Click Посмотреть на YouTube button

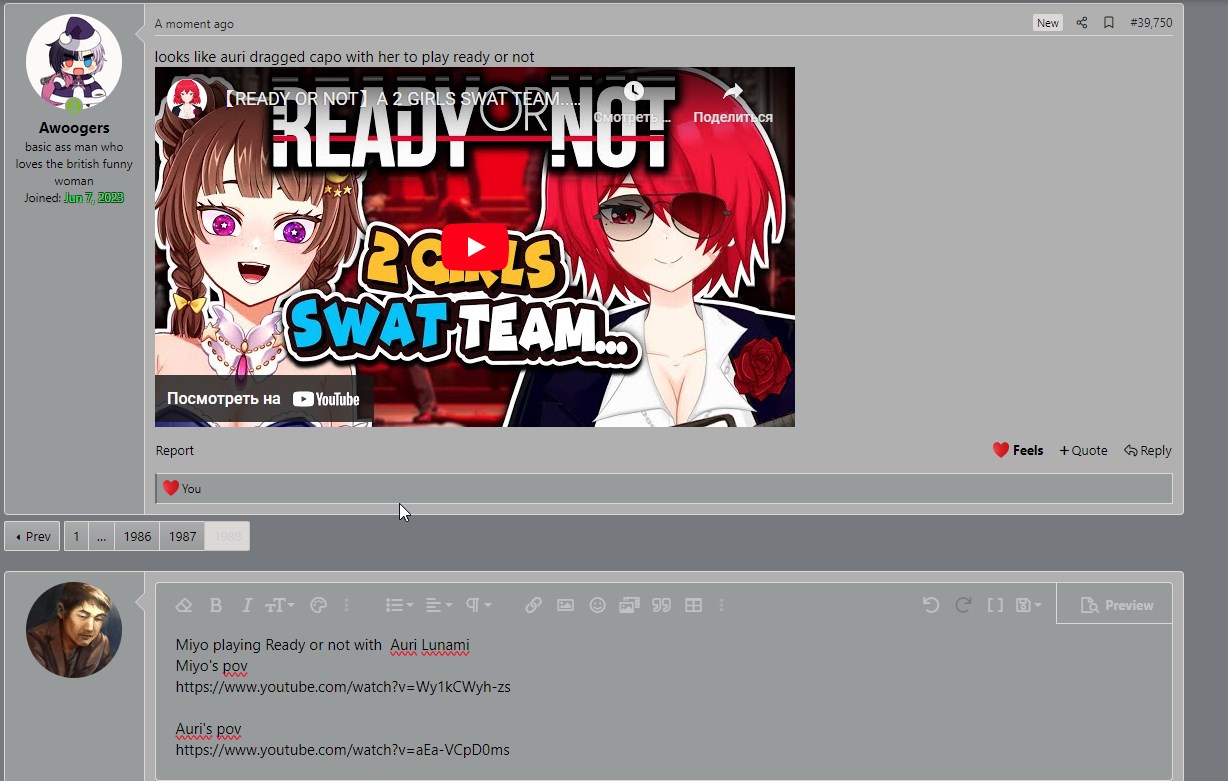(x=264, y=398)
